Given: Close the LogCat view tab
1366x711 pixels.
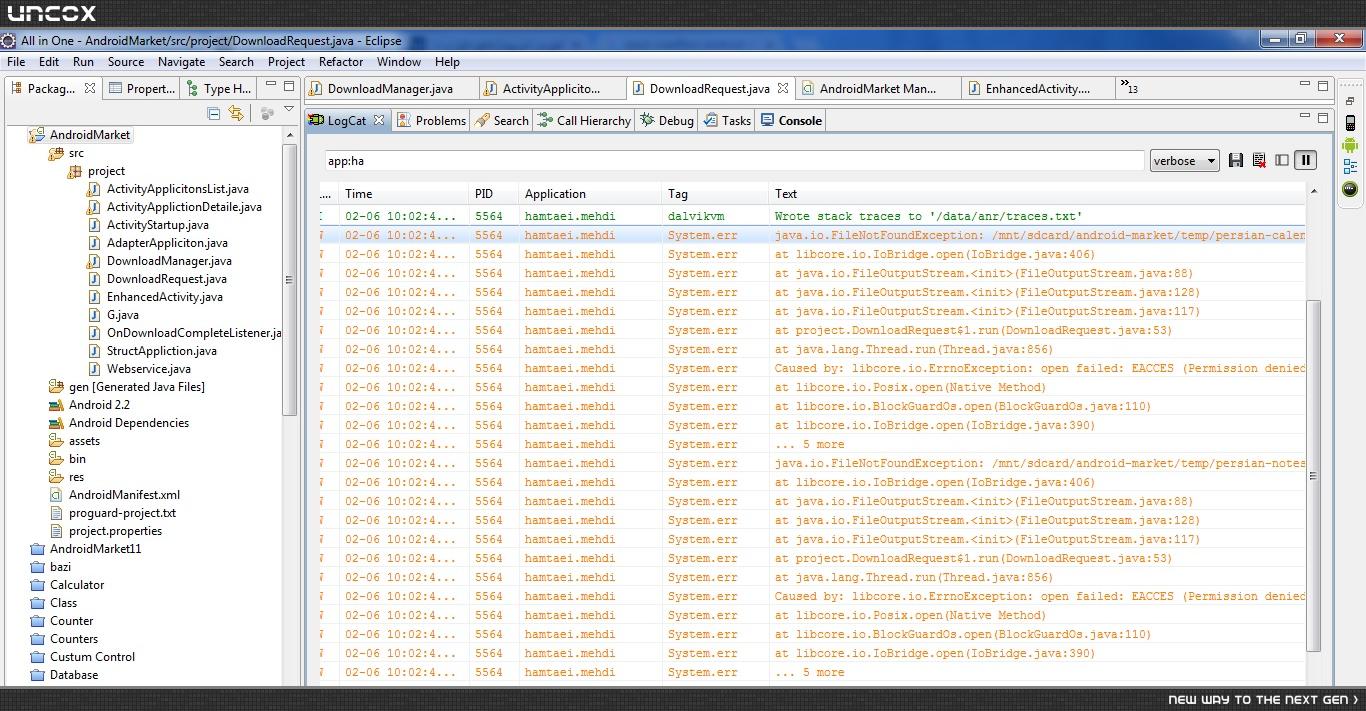Looking at the screenshot, I should pyautogui.click(x=379, y=120).
